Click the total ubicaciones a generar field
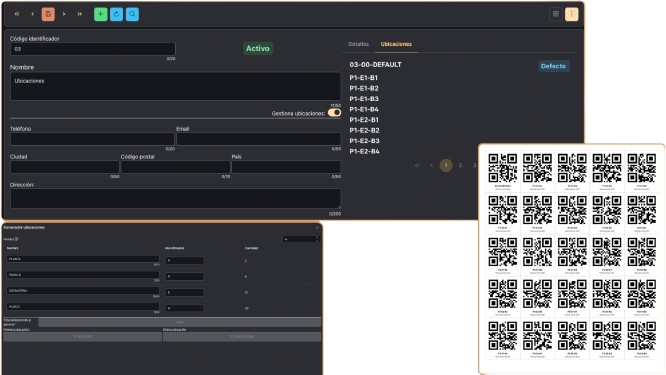This screenshot has width=666, height=375. 180,322
